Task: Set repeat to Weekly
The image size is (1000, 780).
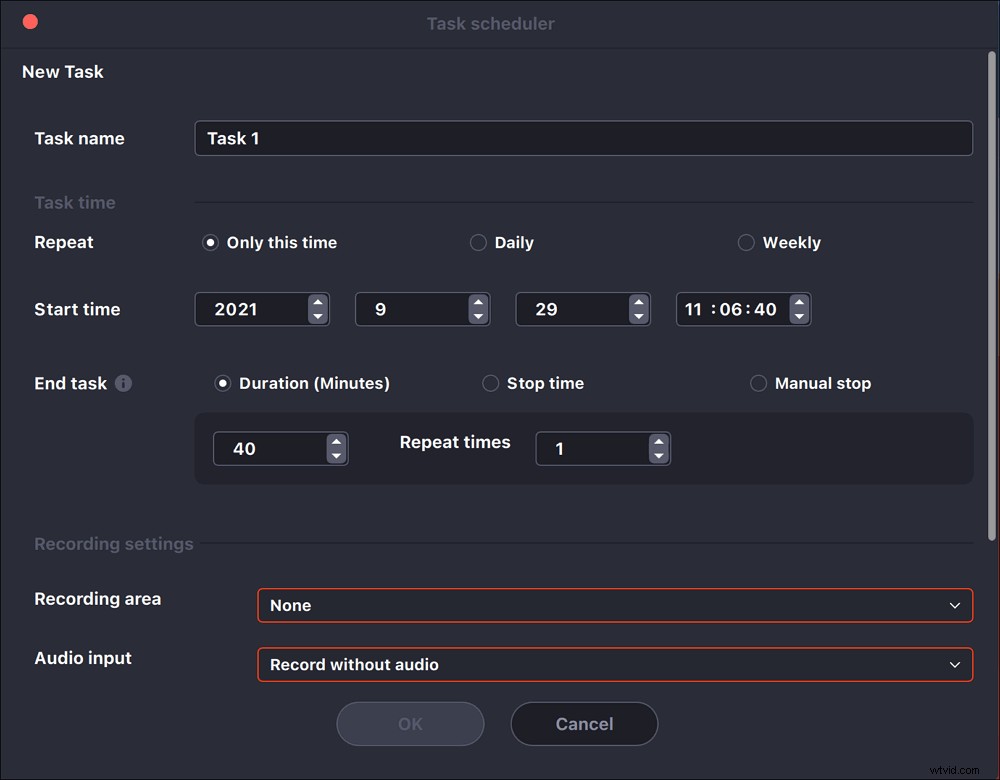Action: click(746, 243)
